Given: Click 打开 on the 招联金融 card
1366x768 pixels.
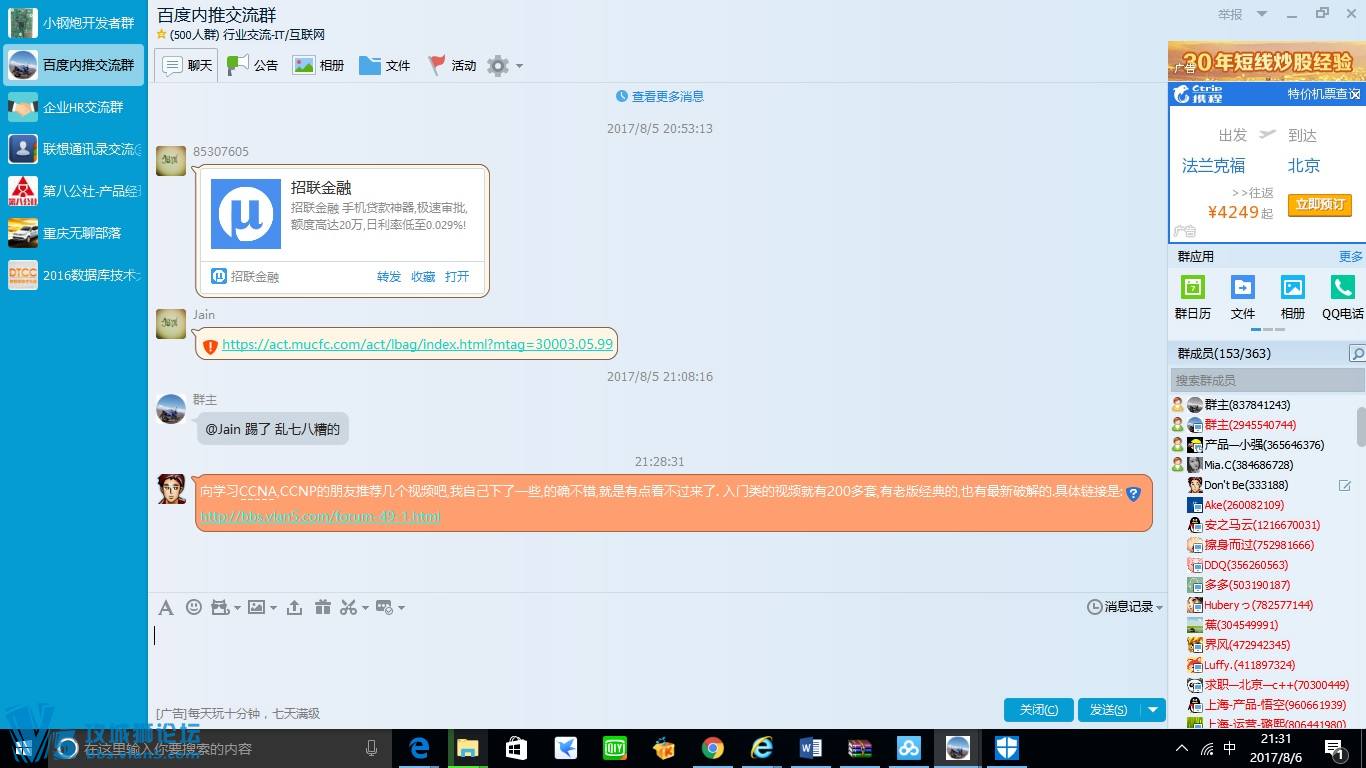Looking at the screenshot, I should pyautogui.click(x=457, y=277).
